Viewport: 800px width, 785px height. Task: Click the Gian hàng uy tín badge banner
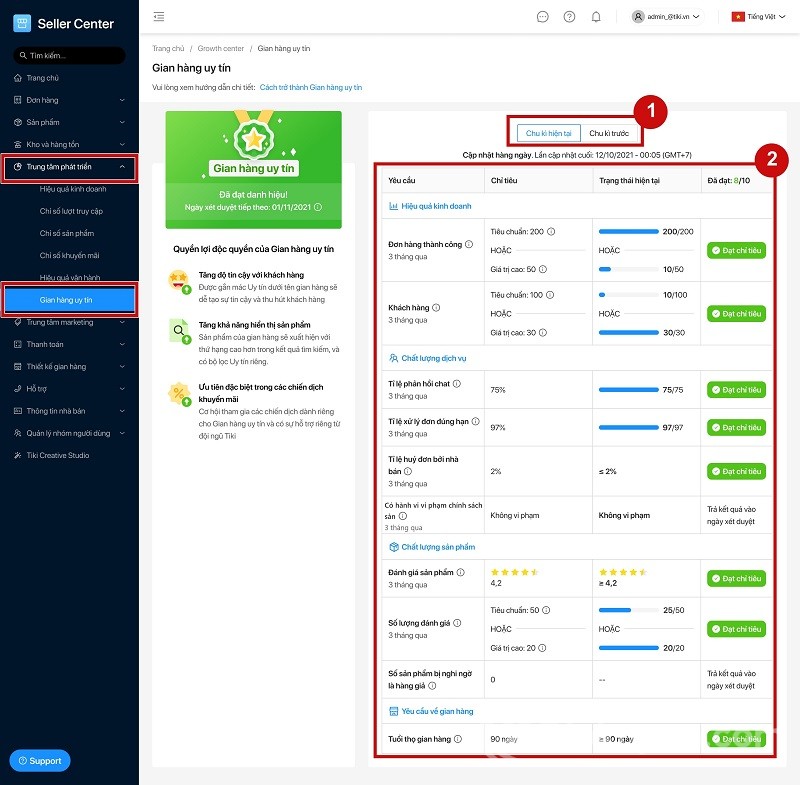254,169
